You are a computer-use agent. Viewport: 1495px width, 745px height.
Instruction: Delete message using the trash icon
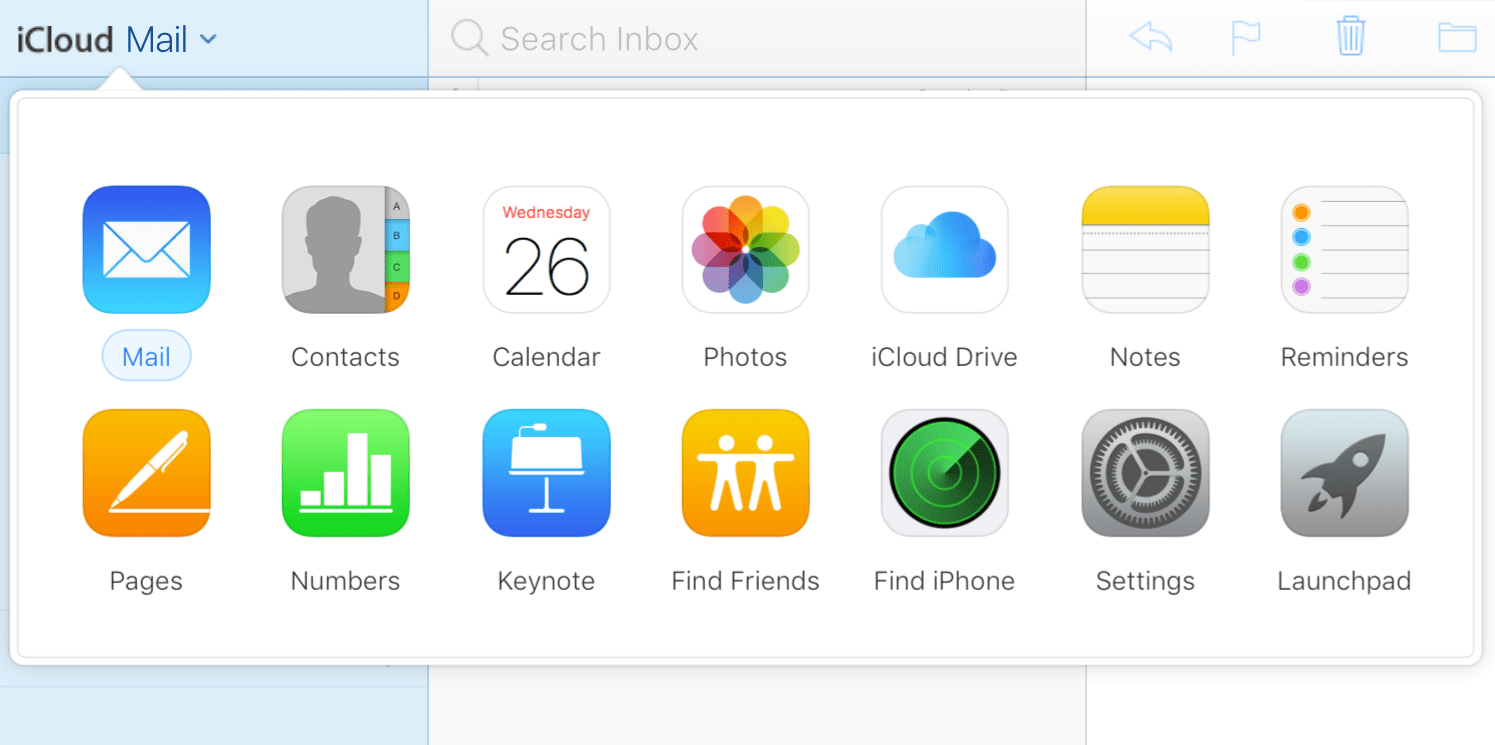point(1351,36)
